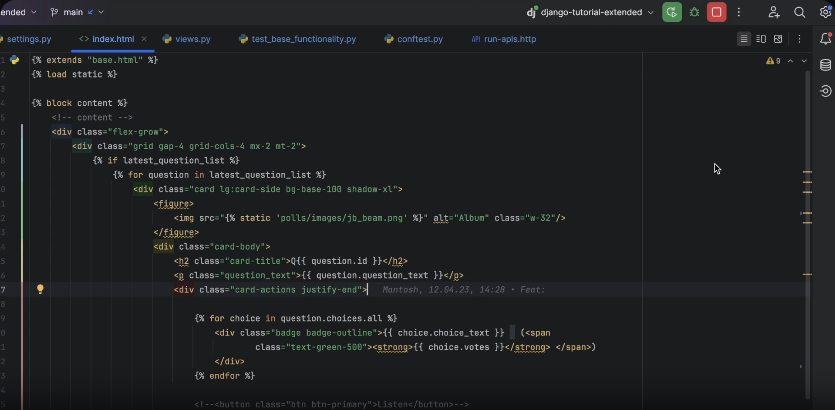Click the lightbulb intention icon in gutter
This screenshot has width=835, height=410.
(x=40, y=289)
